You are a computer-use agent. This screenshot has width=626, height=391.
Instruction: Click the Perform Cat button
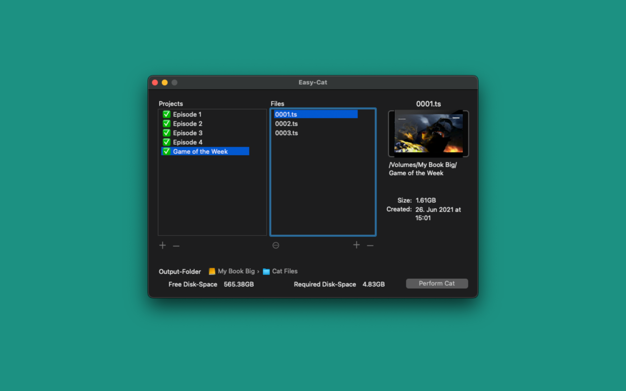coord(437,283)
